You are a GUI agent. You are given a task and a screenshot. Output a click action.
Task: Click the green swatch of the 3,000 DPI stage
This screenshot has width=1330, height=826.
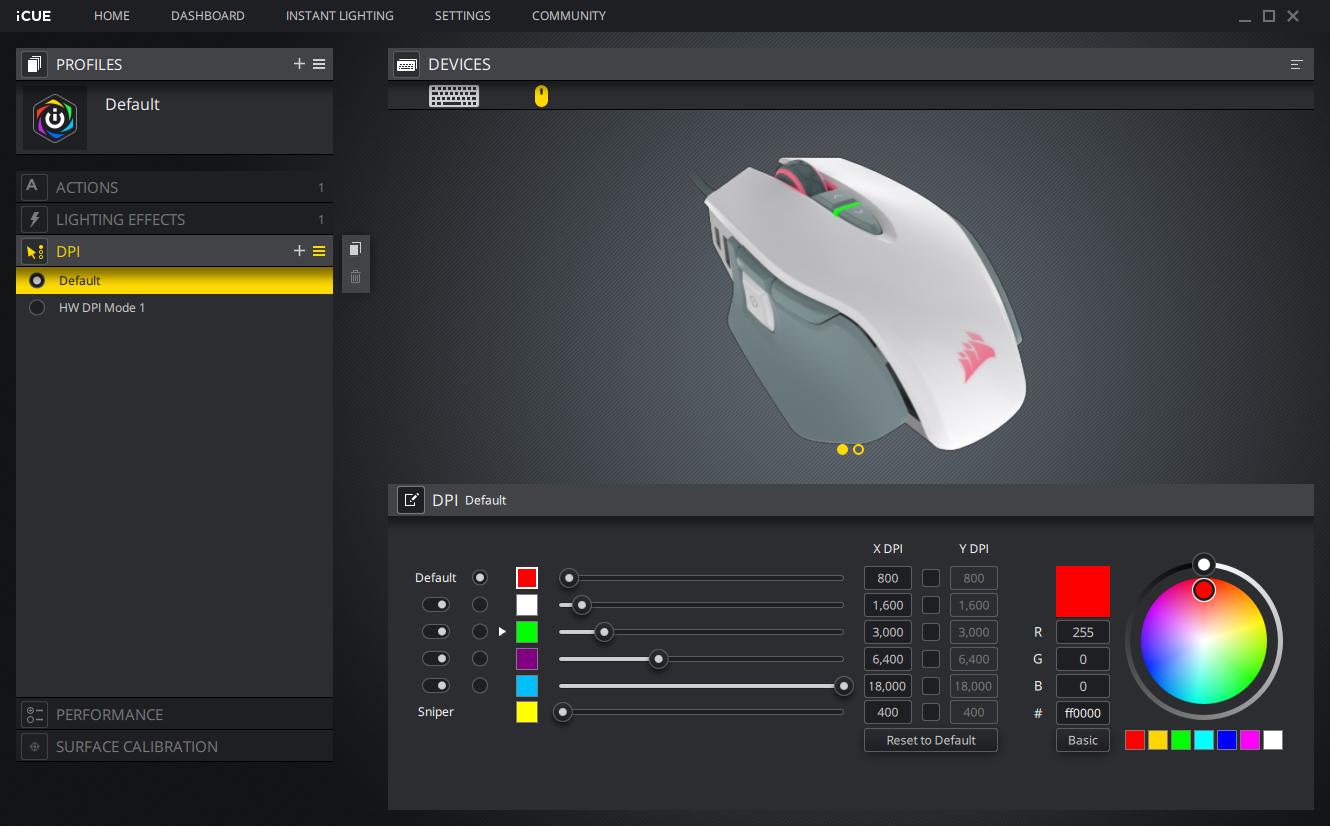[527, 632]
